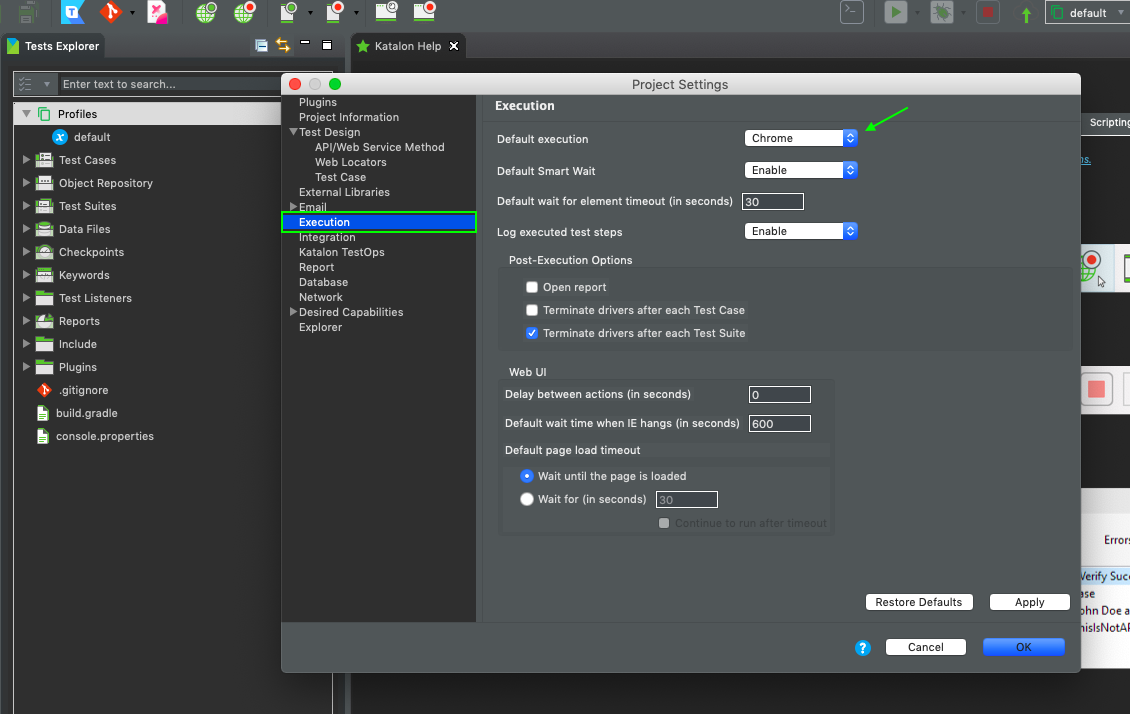Collapse all in Tests Explorer
This screenshot has width=1130, height=714.
pyautogui.click(x=262, y=46)
